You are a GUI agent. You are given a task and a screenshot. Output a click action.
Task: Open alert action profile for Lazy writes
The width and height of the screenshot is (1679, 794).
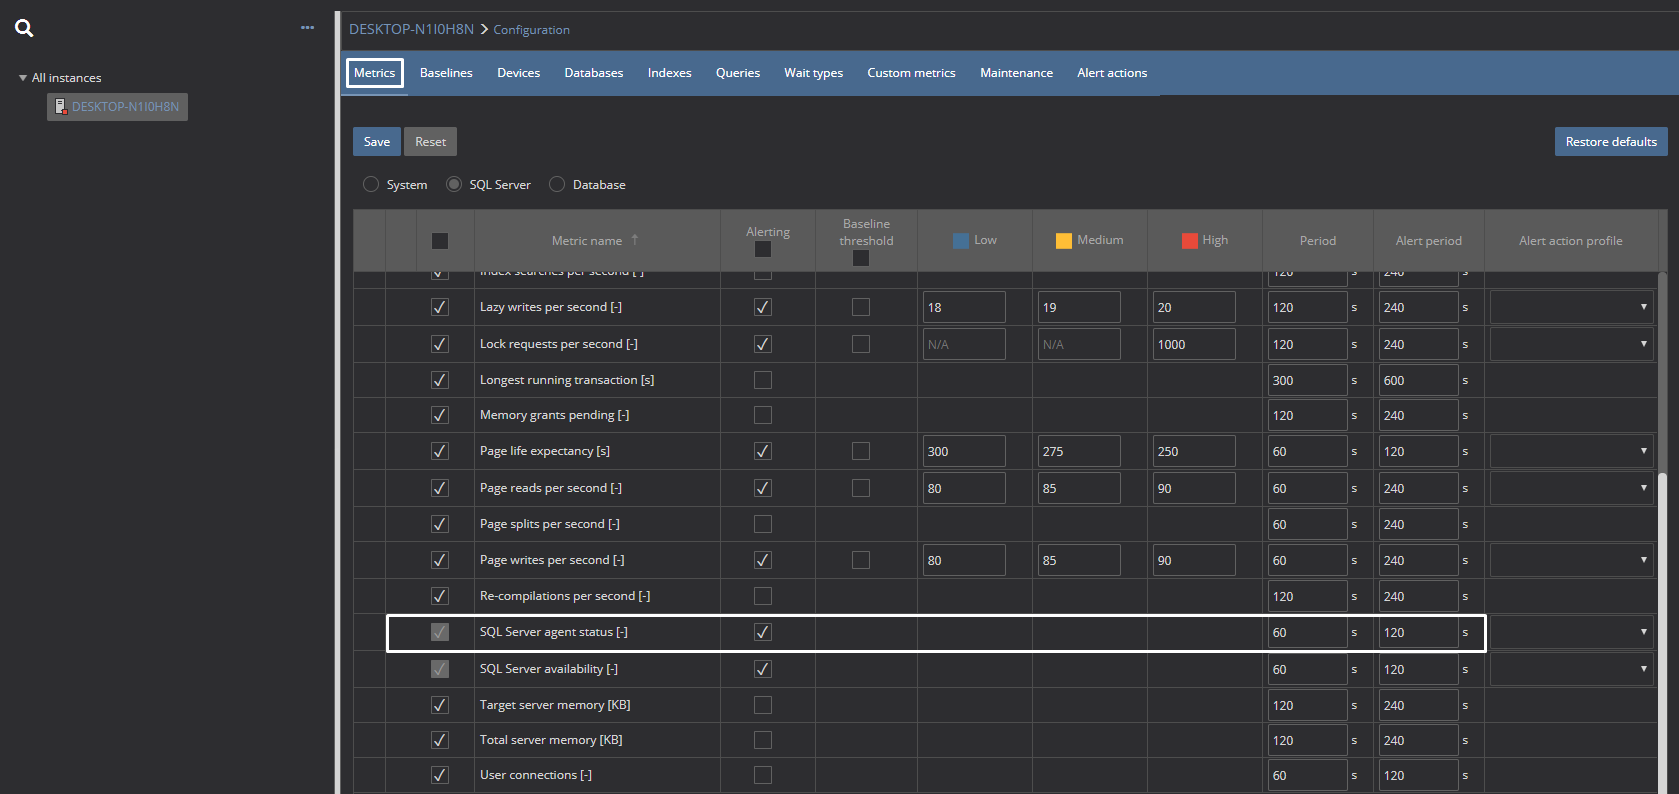pyautogui.click(x=1571, y=307)
